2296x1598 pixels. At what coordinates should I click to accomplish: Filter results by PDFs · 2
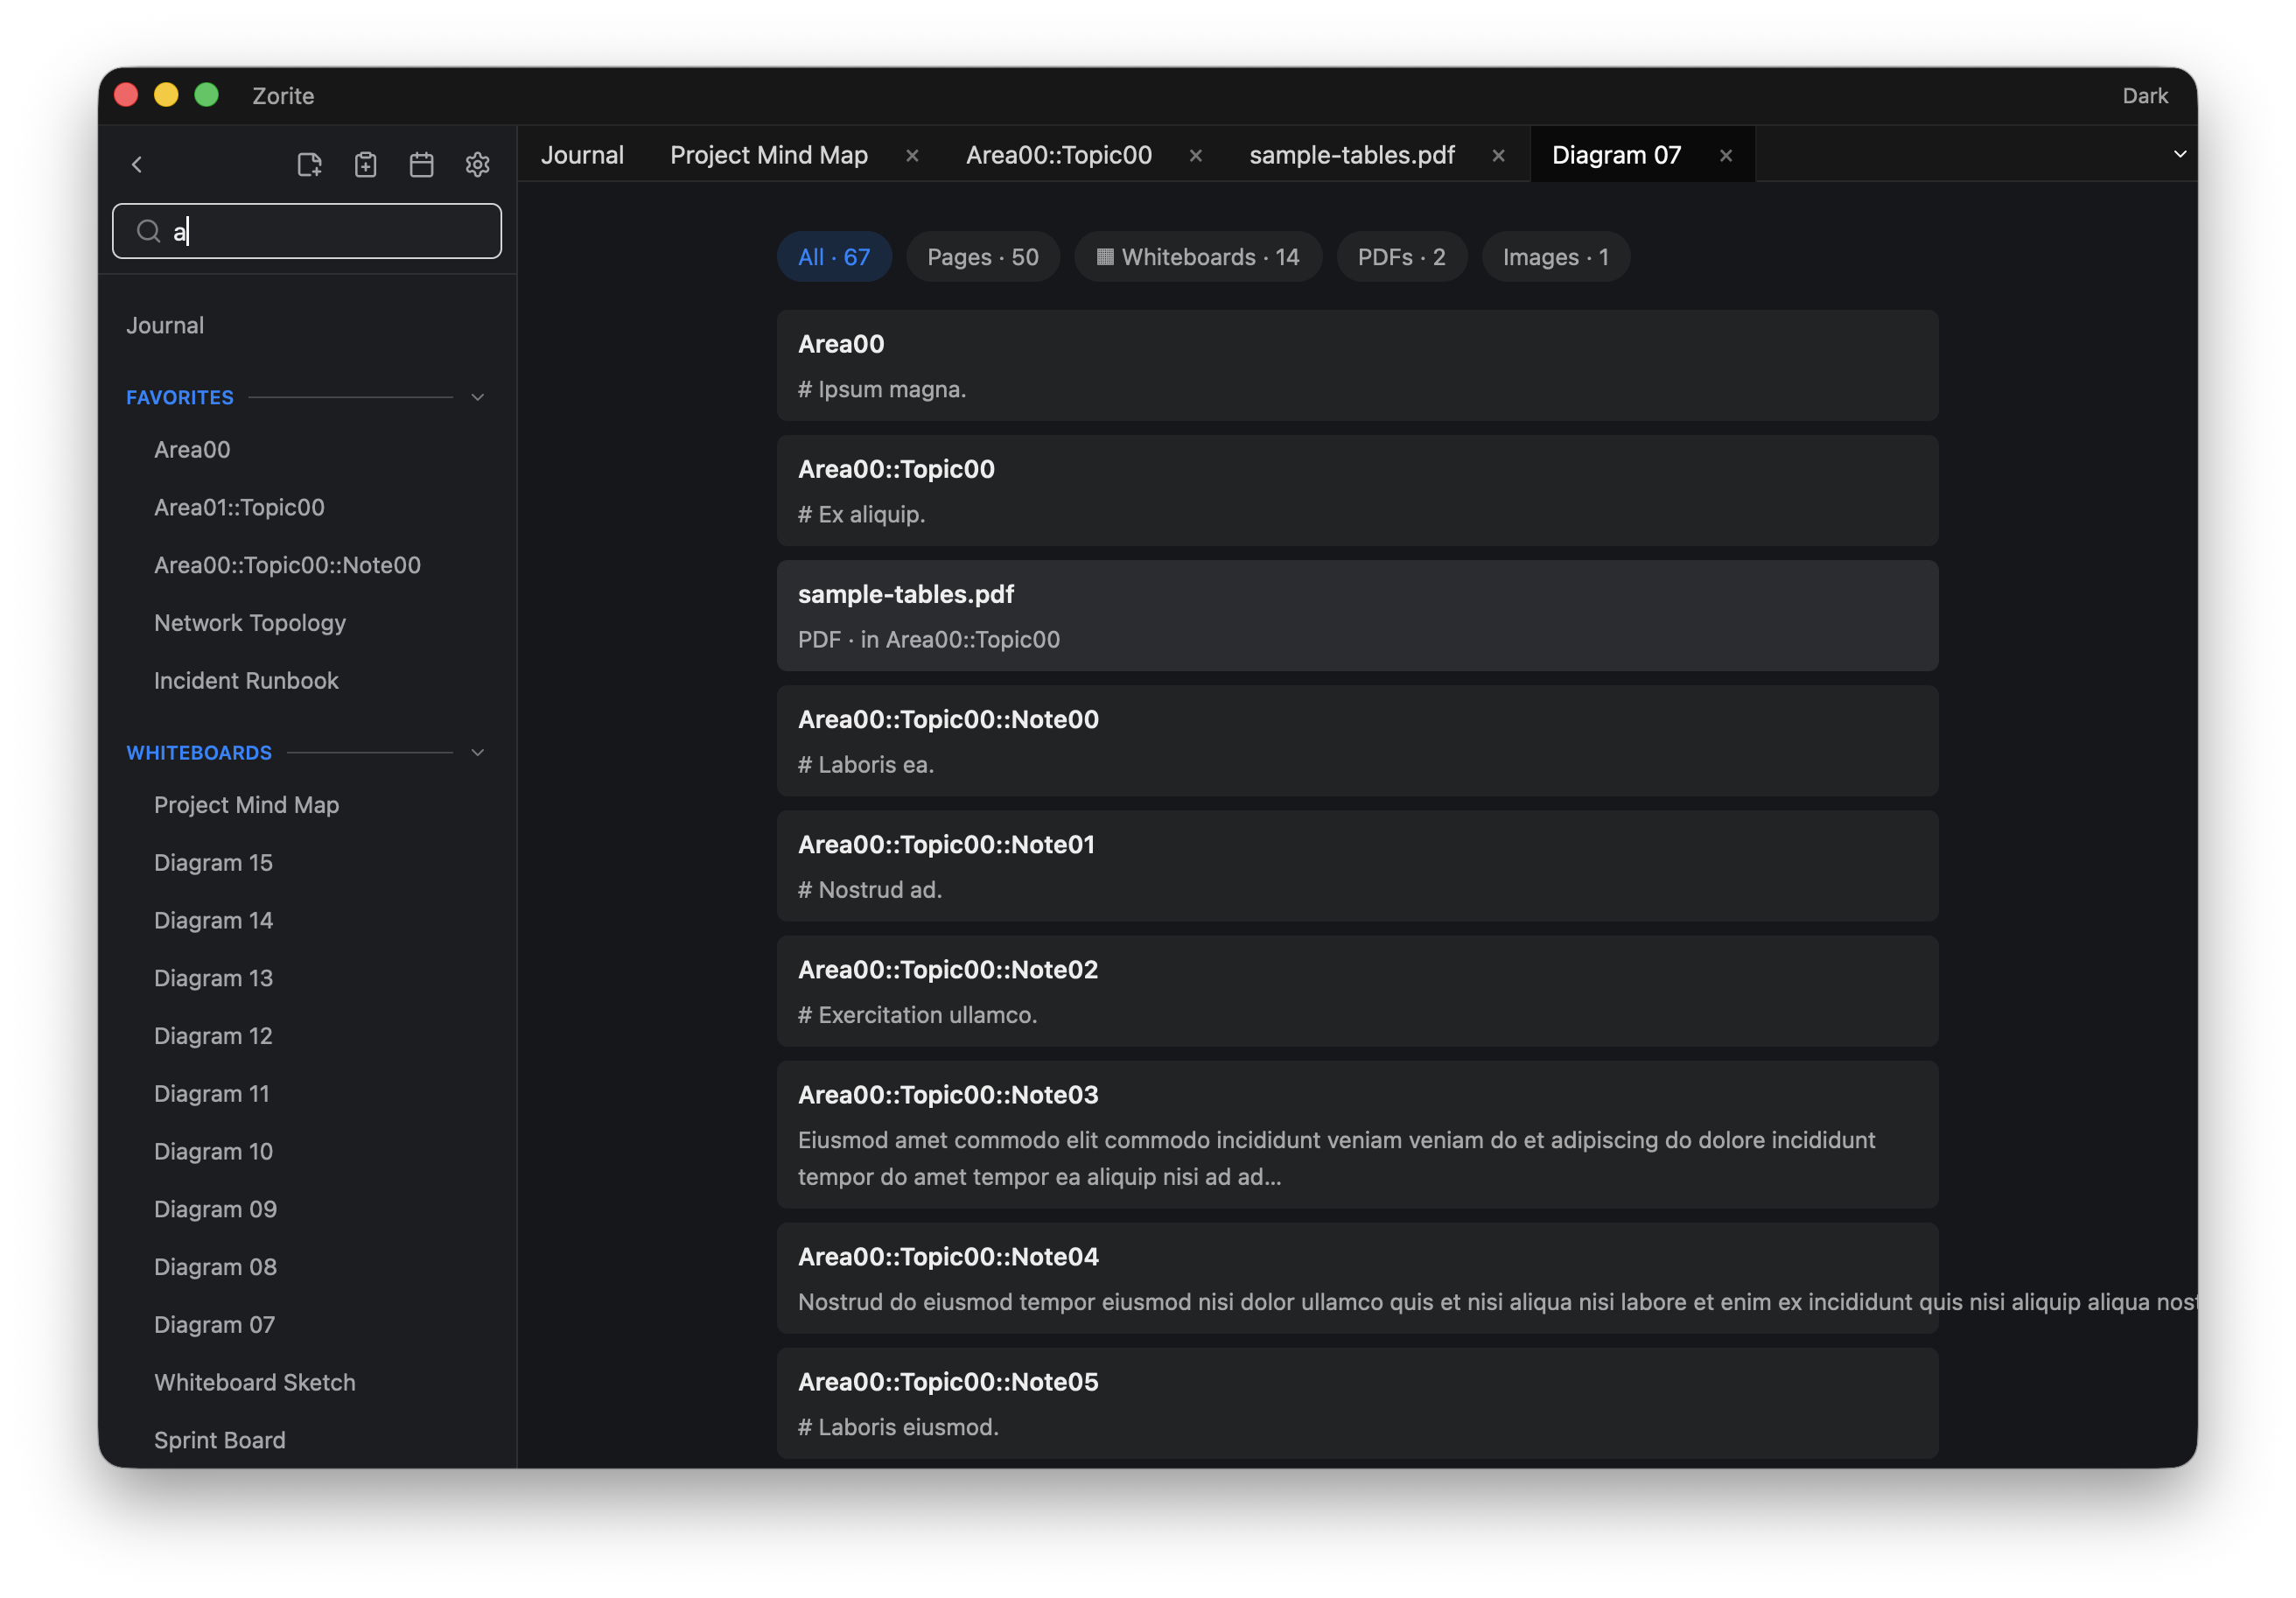(x=1401, y=257)
